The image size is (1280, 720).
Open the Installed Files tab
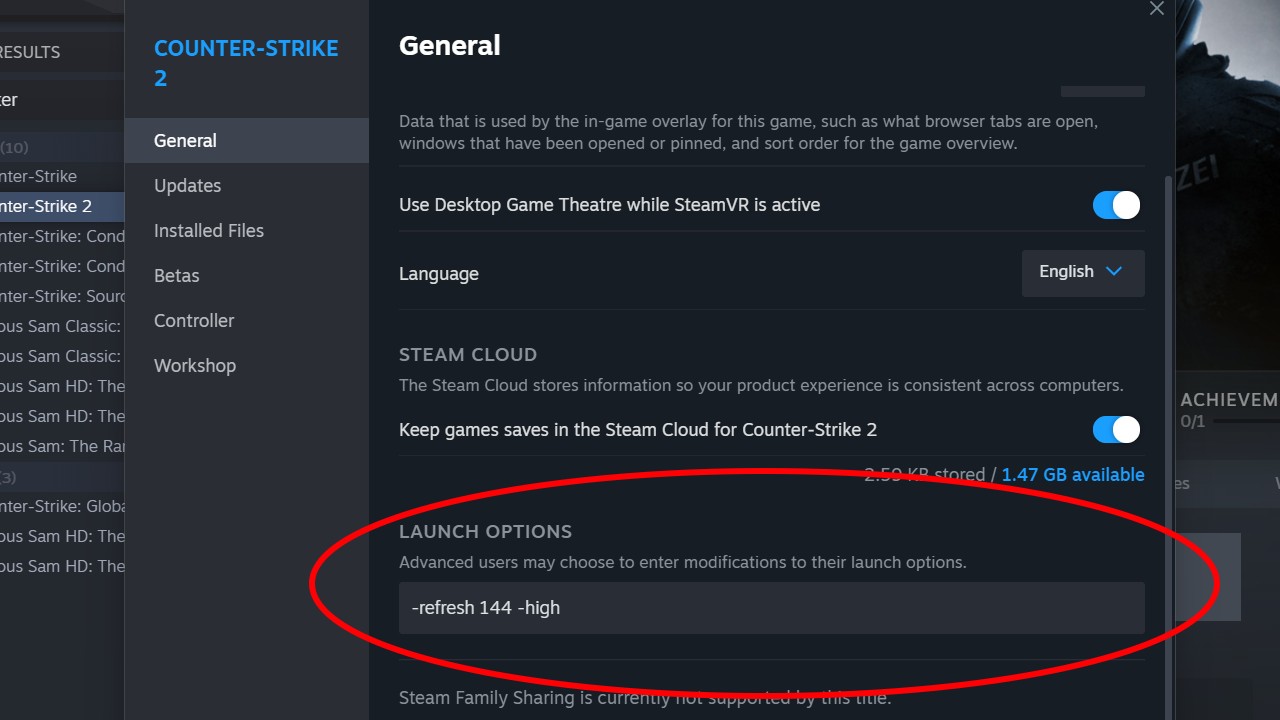point(208,230)
